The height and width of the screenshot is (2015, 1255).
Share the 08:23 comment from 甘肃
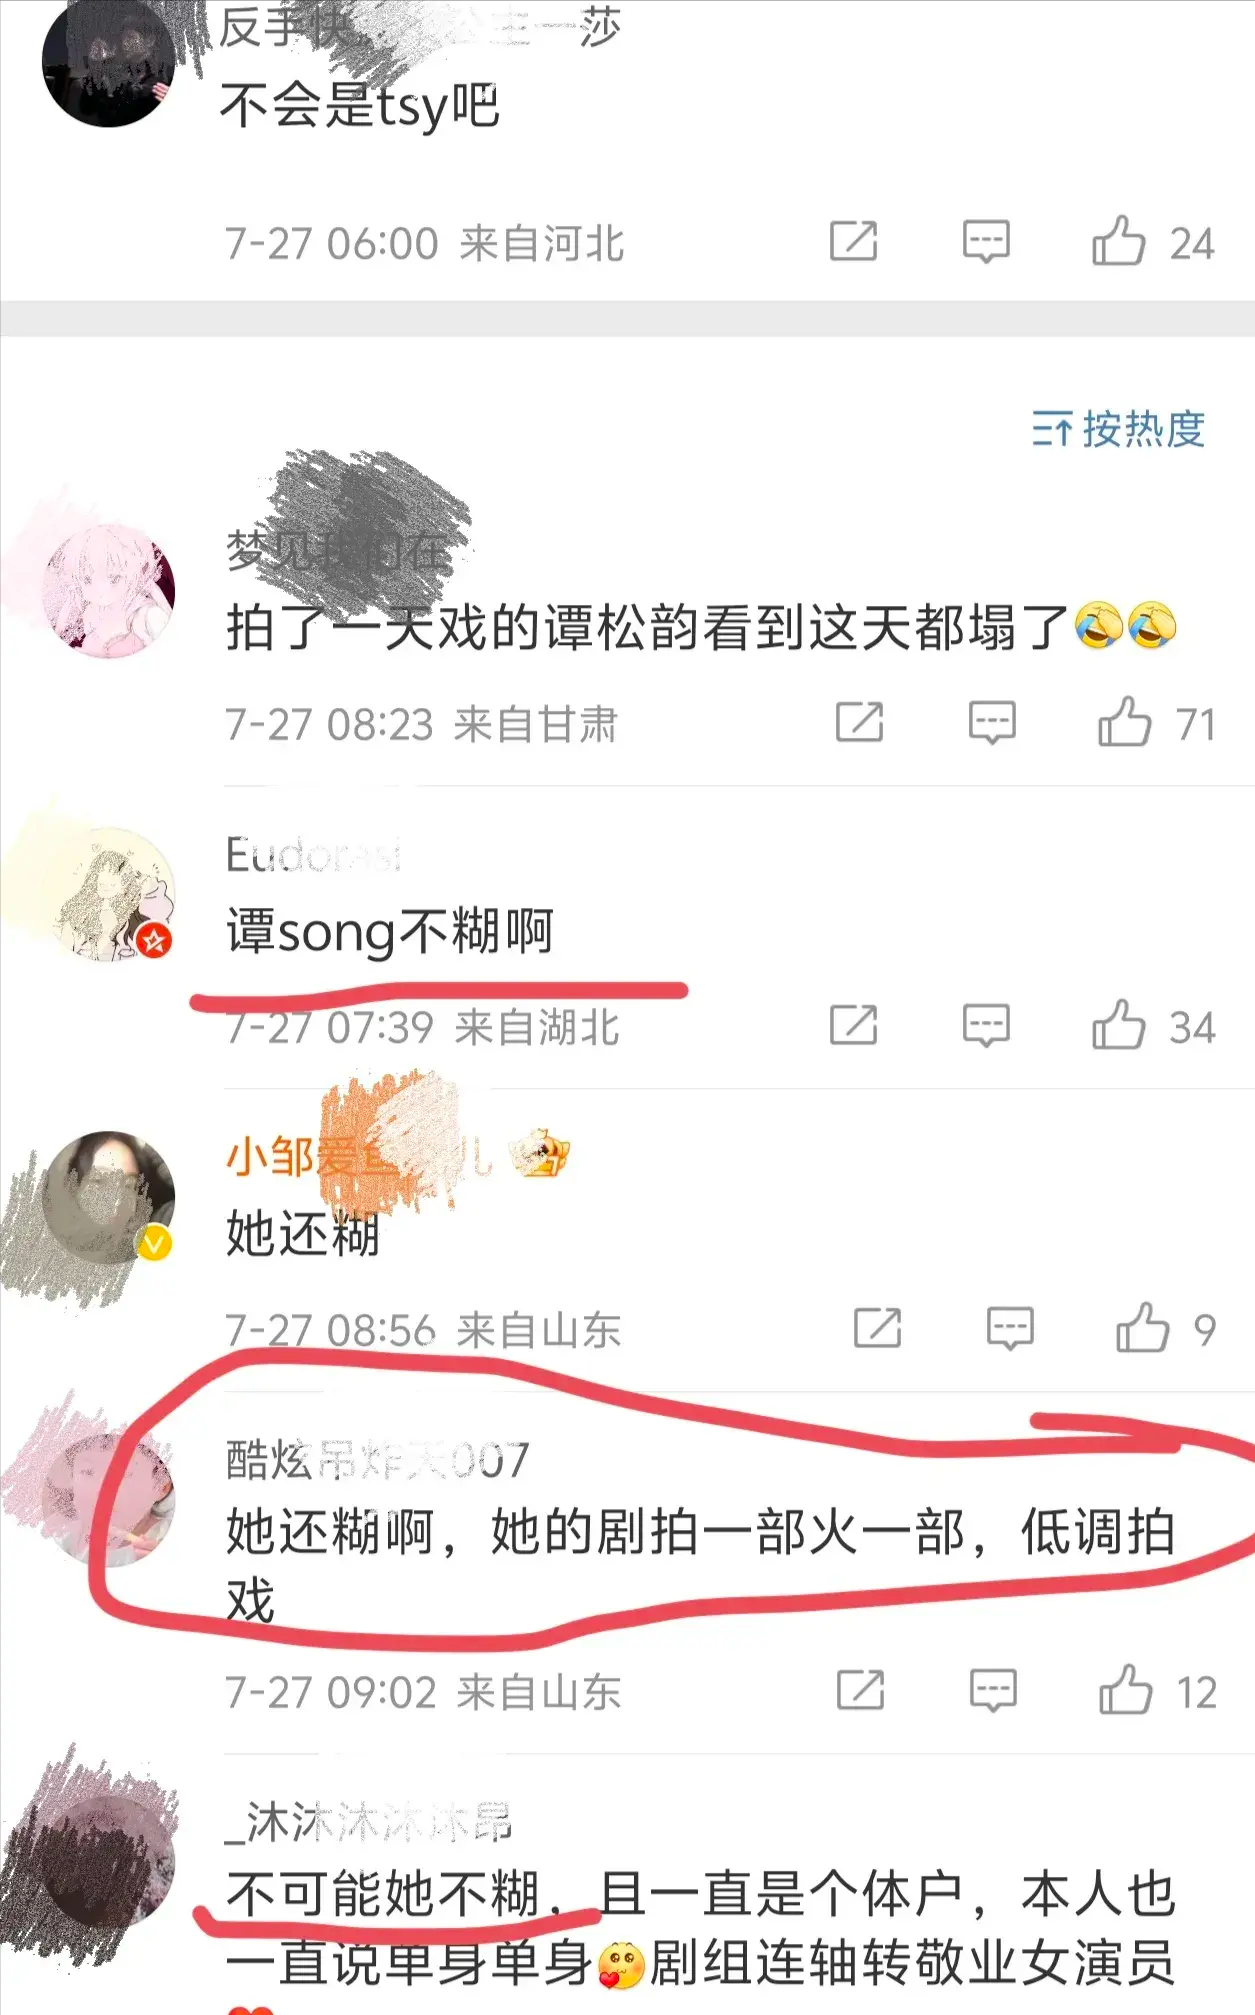[x=859, y=723]
